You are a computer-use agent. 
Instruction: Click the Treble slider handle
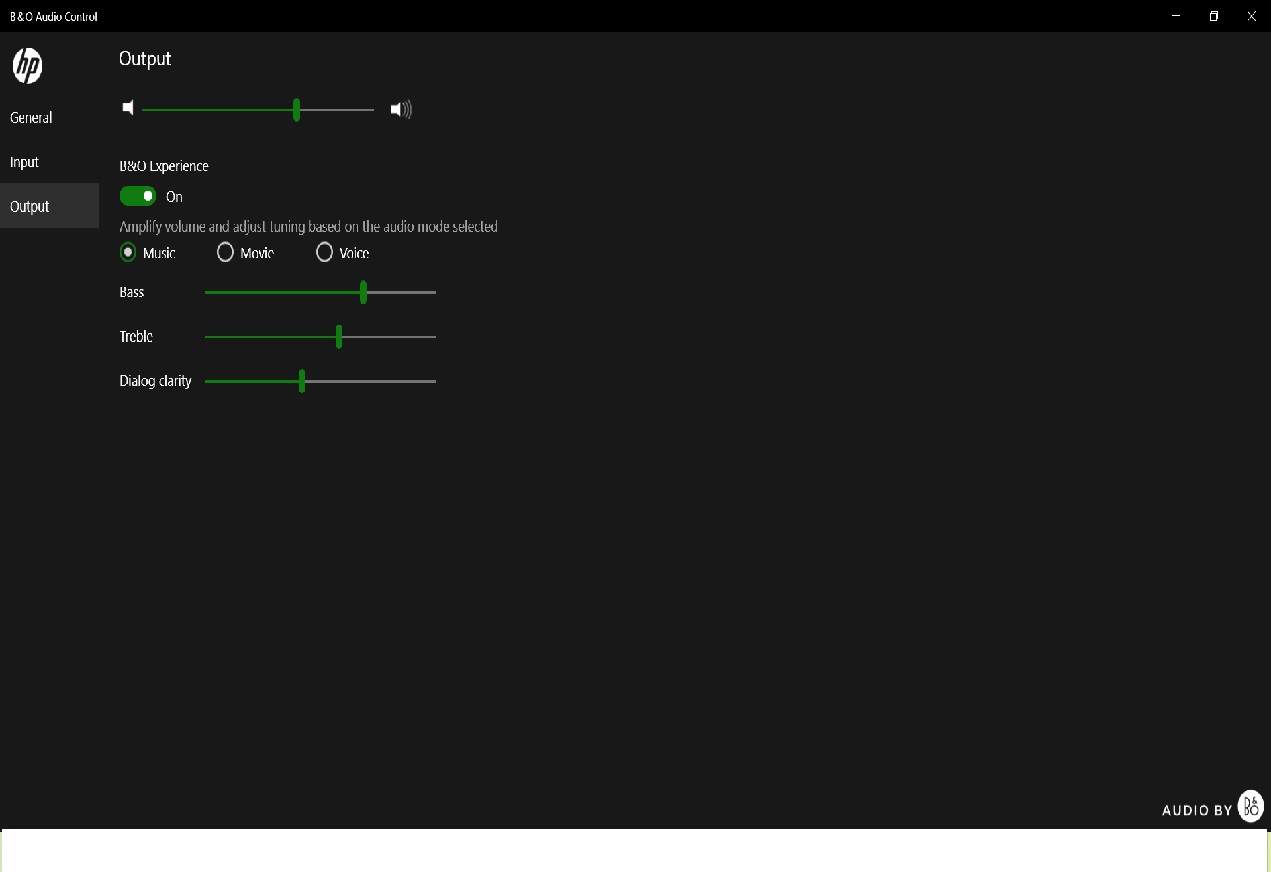pyautogui.click(x=339, y=337)
